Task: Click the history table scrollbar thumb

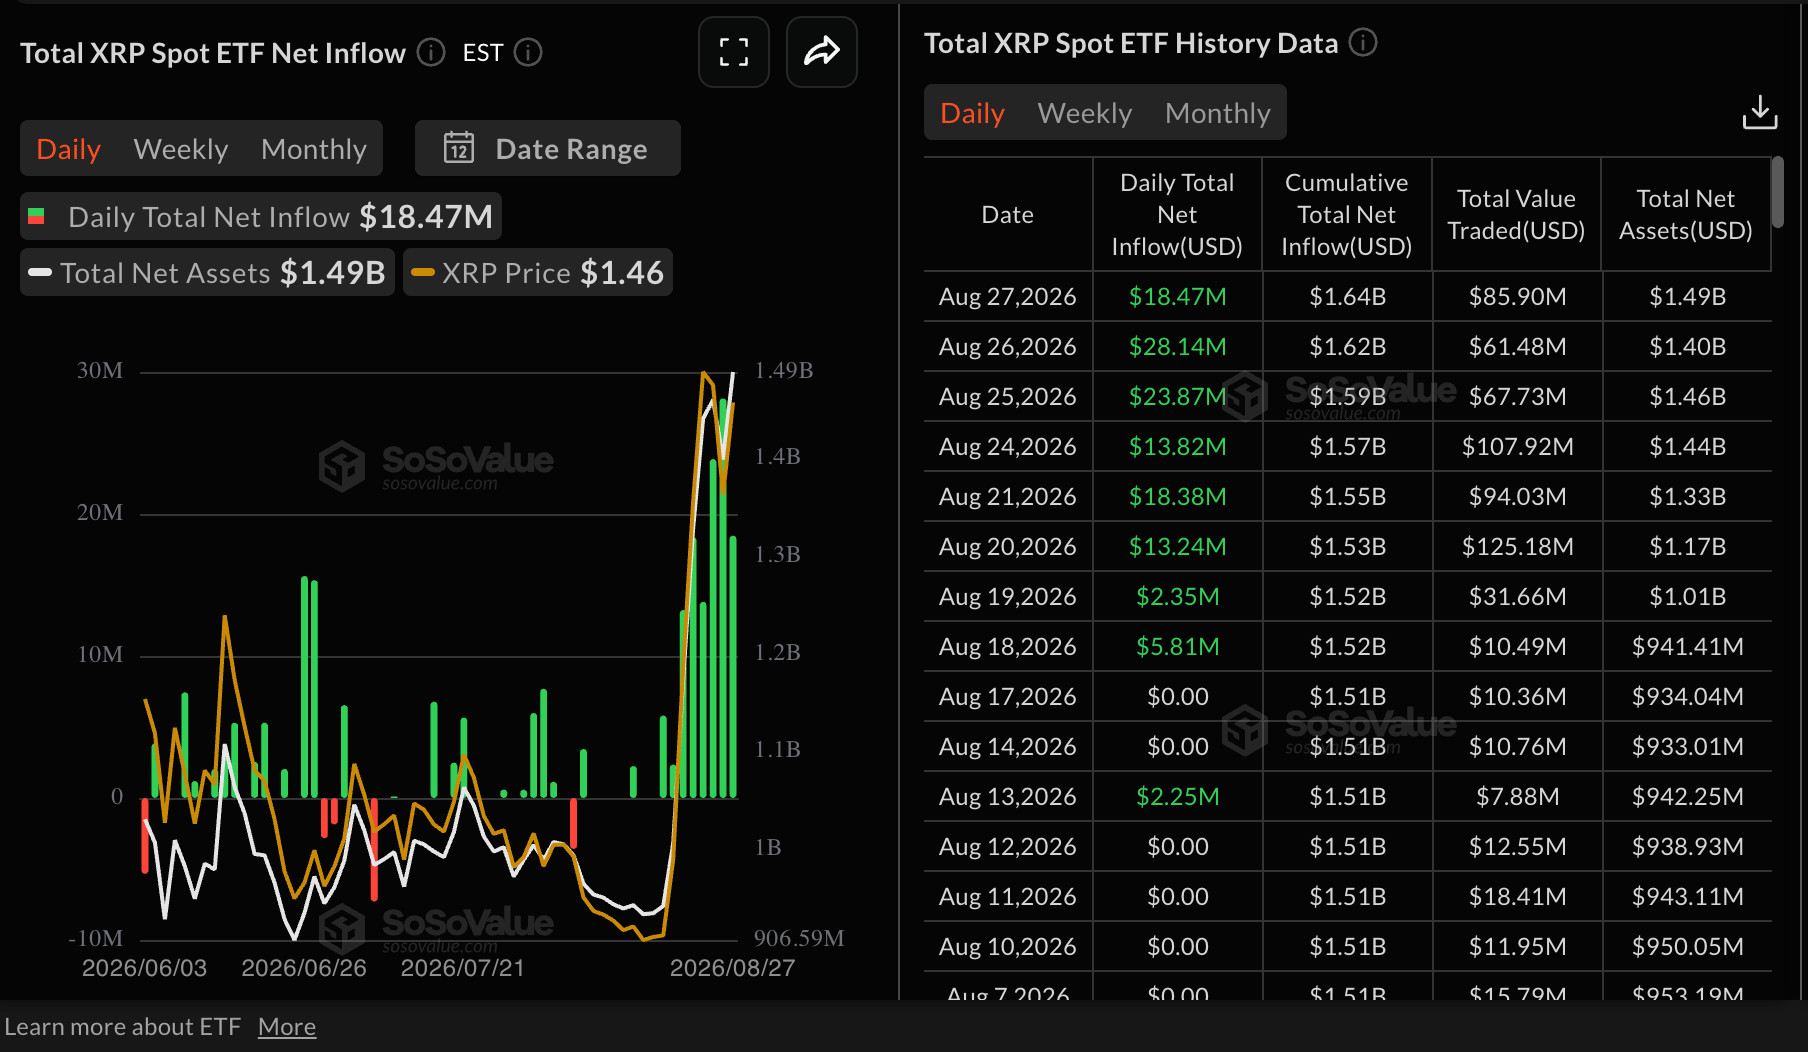Action: (1777, 192)
